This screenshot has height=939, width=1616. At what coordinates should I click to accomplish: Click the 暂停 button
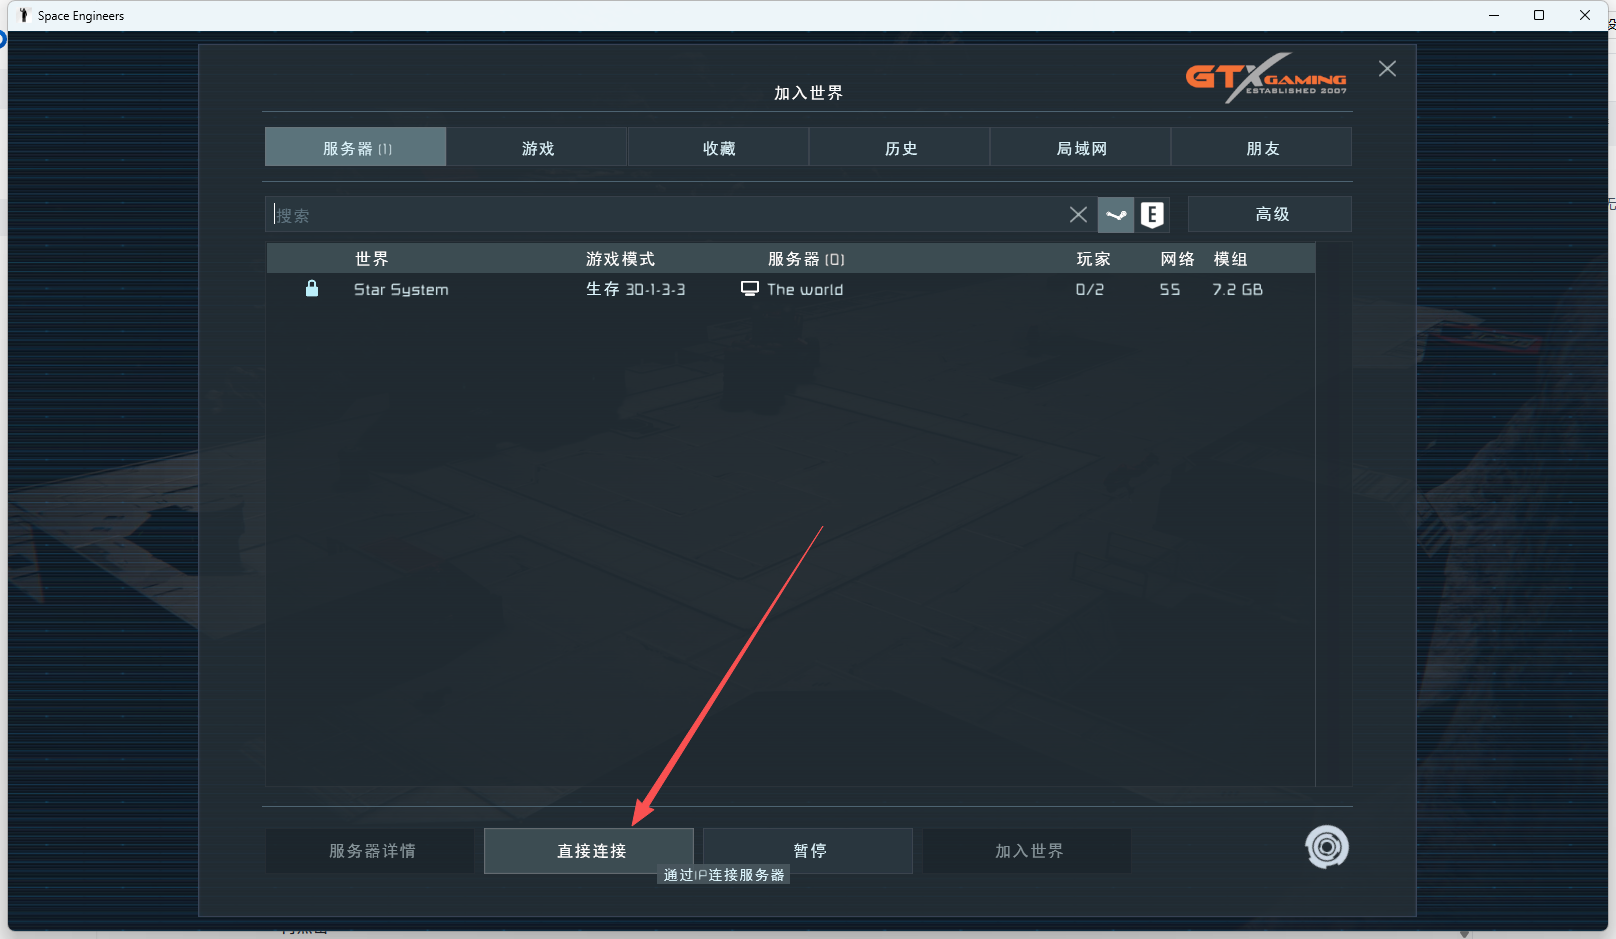(x=808, y=851)
